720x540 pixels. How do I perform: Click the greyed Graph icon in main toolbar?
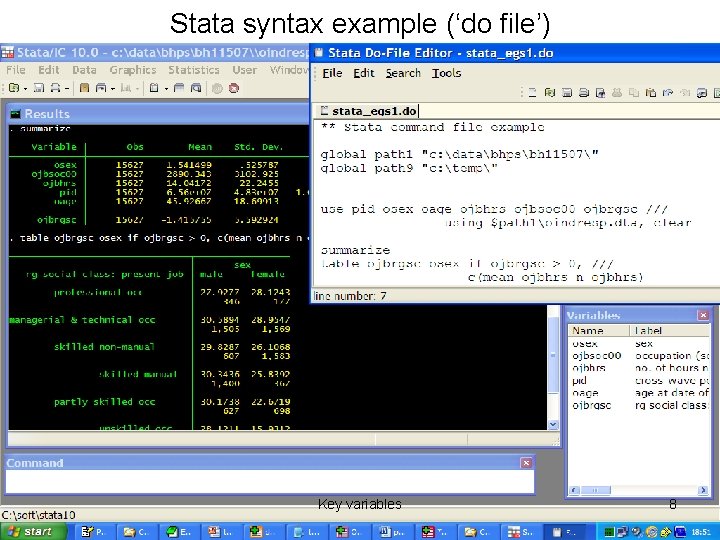click(x=125, y=88)
